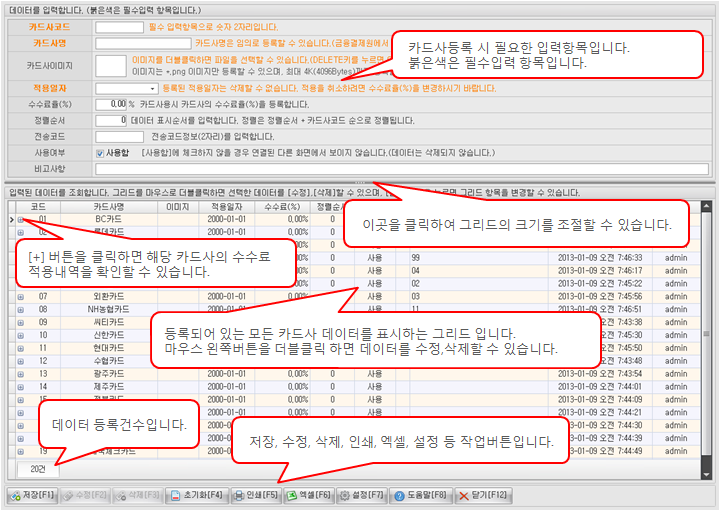Click the 초기화[F4] reset button
Image resolution: width=719 pixels, height=510 pixels.
197,495
